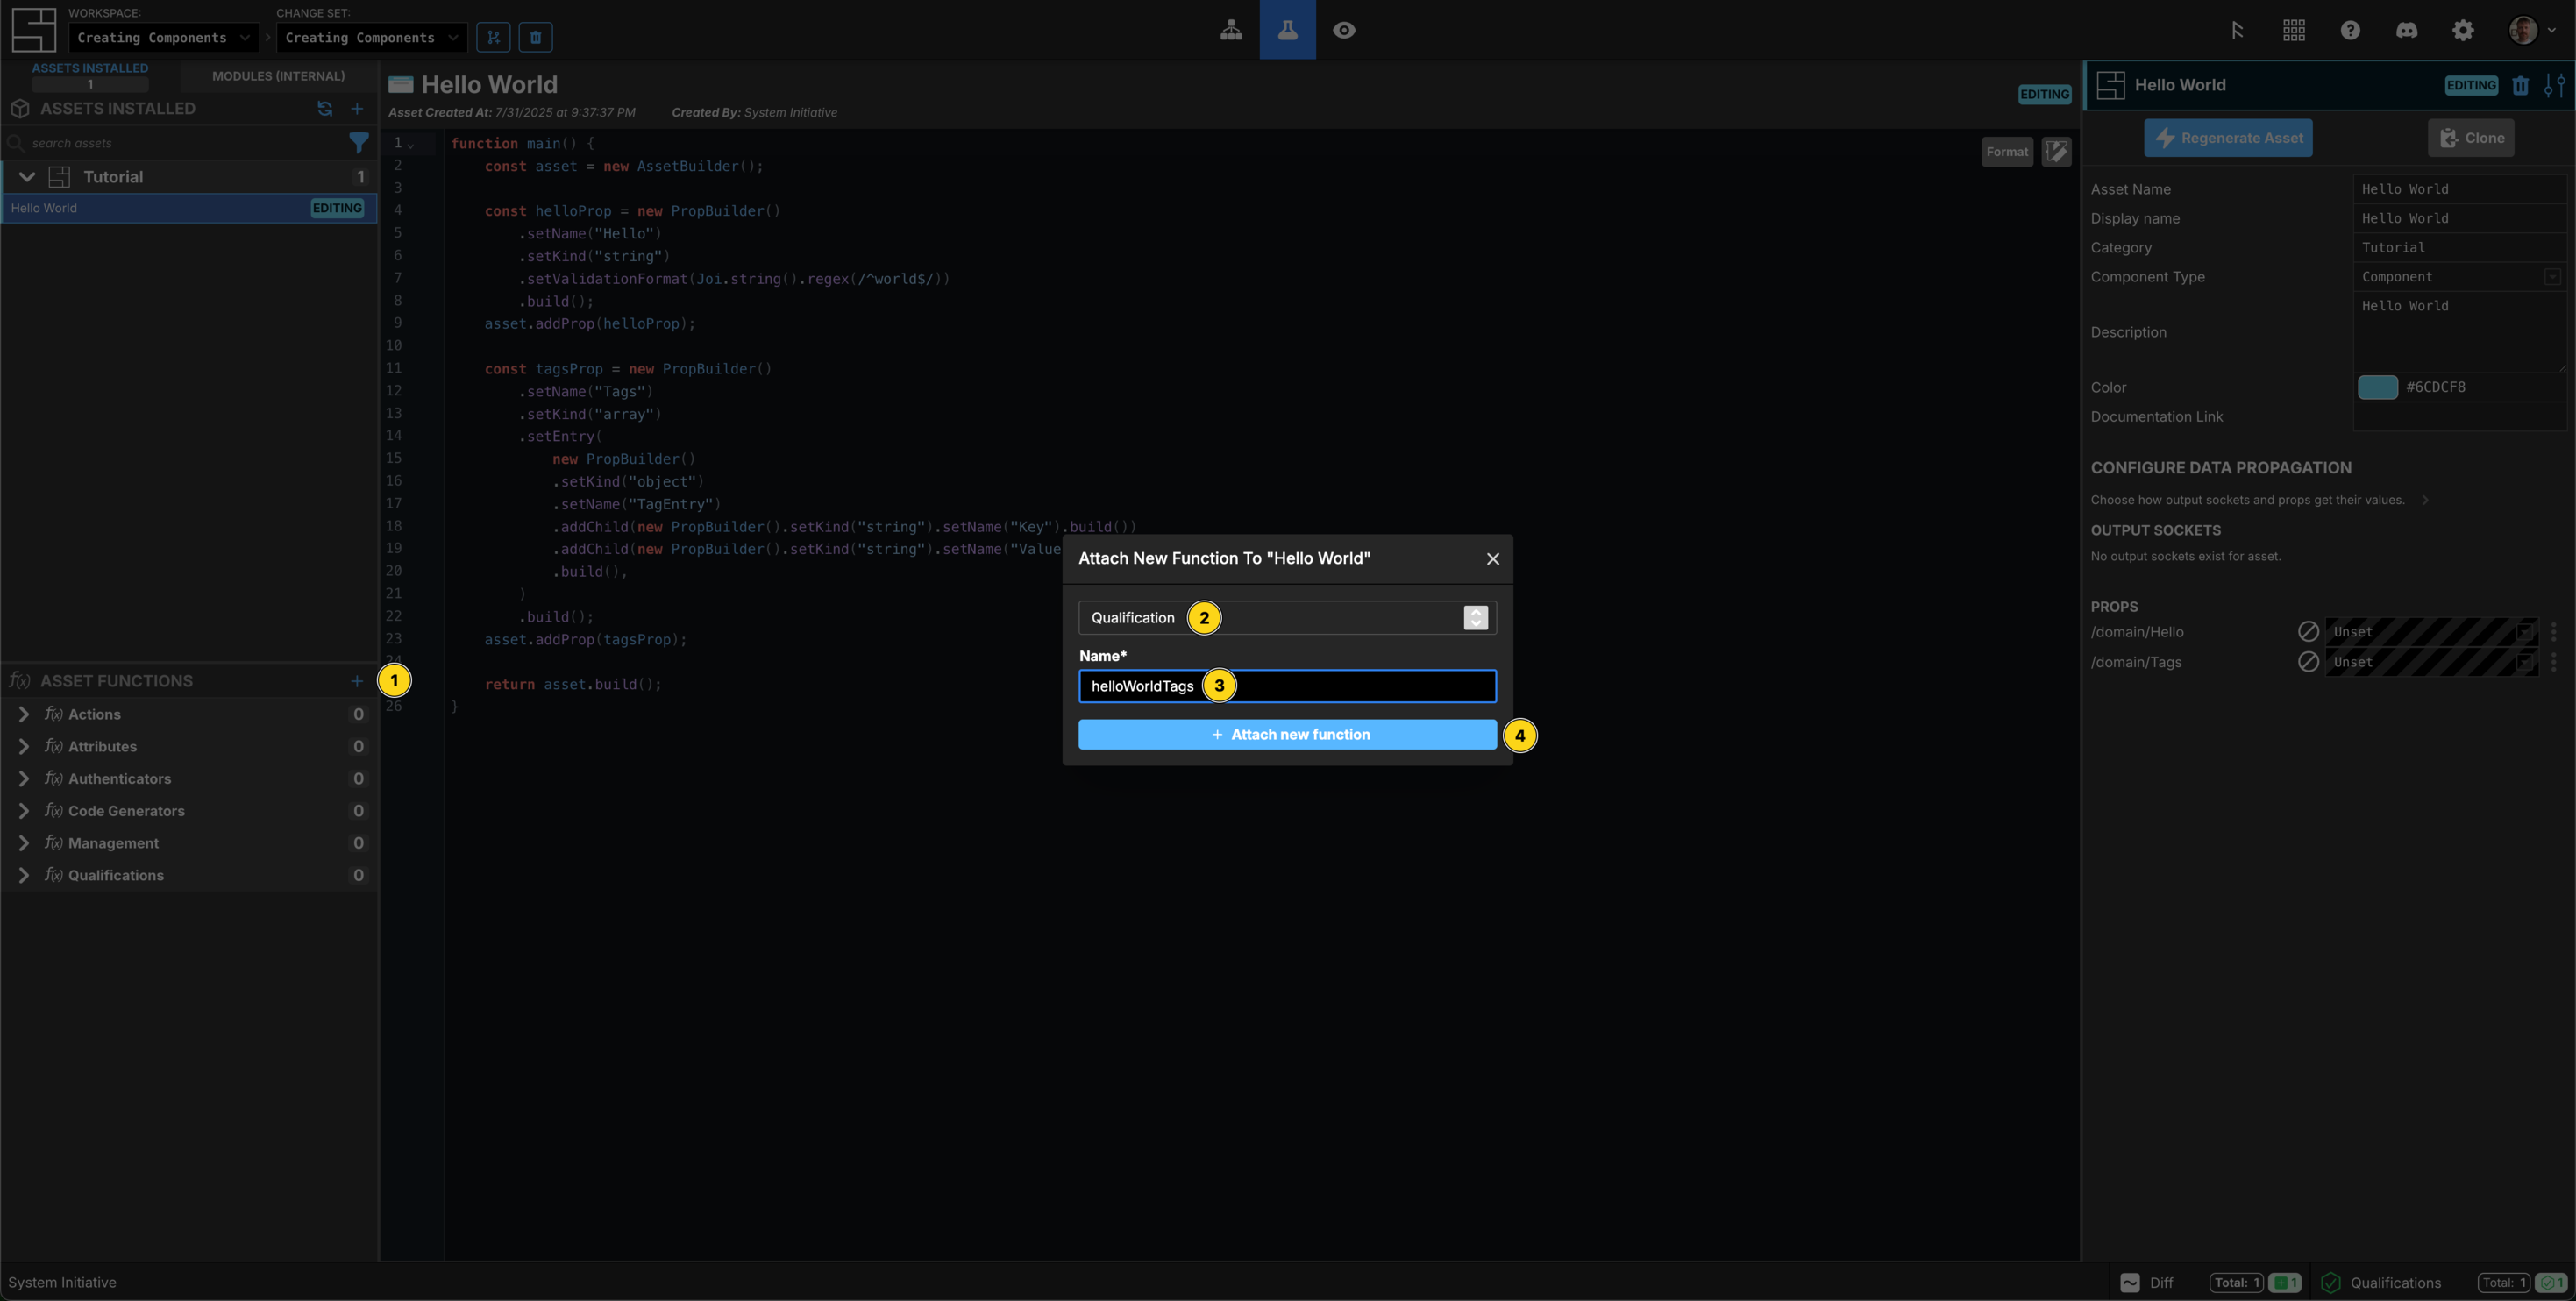The width and height of the screenshot is (2576, 1301).
Task: Open the kebab menu for /domain/Tags
Action: tap(2553, 662)
